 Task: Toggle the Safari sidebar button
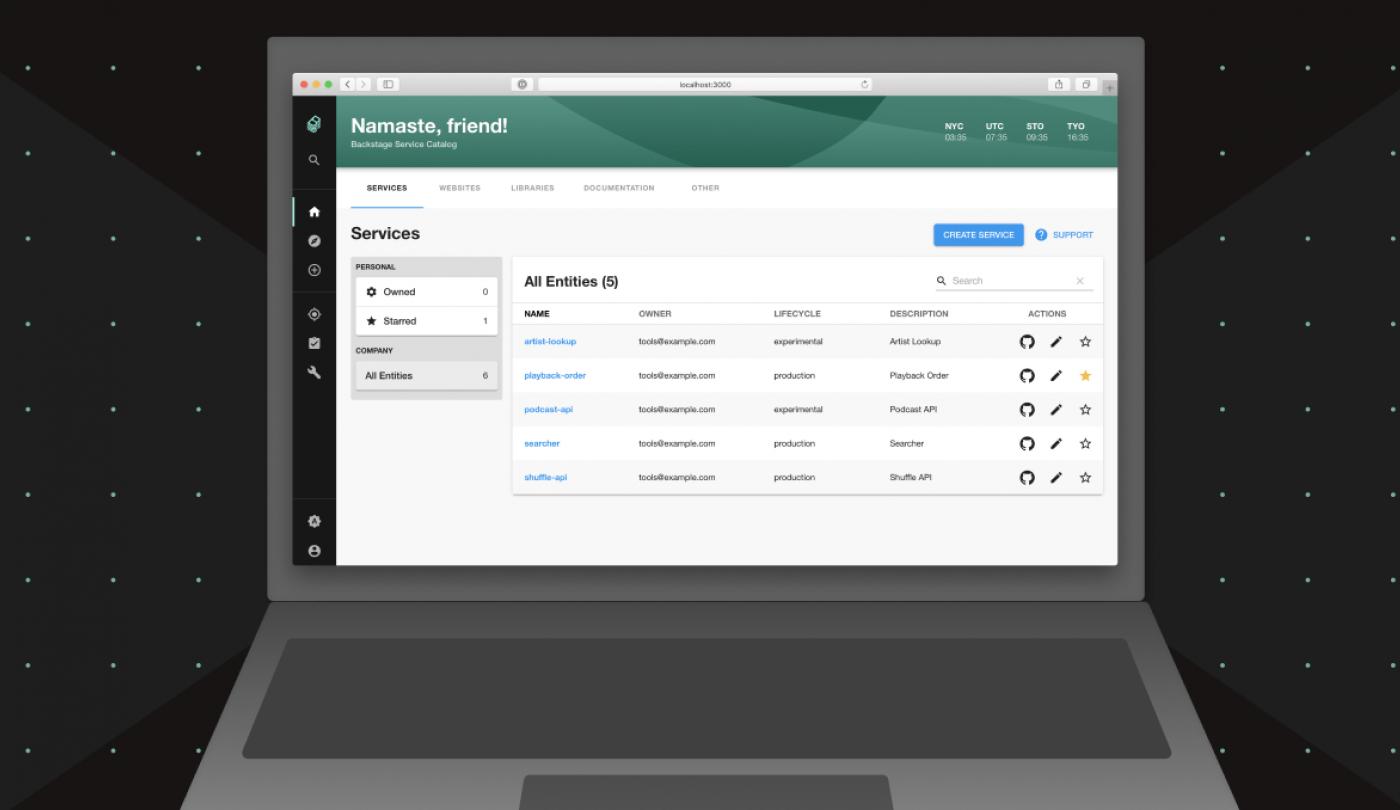click(x=388, y=85)
